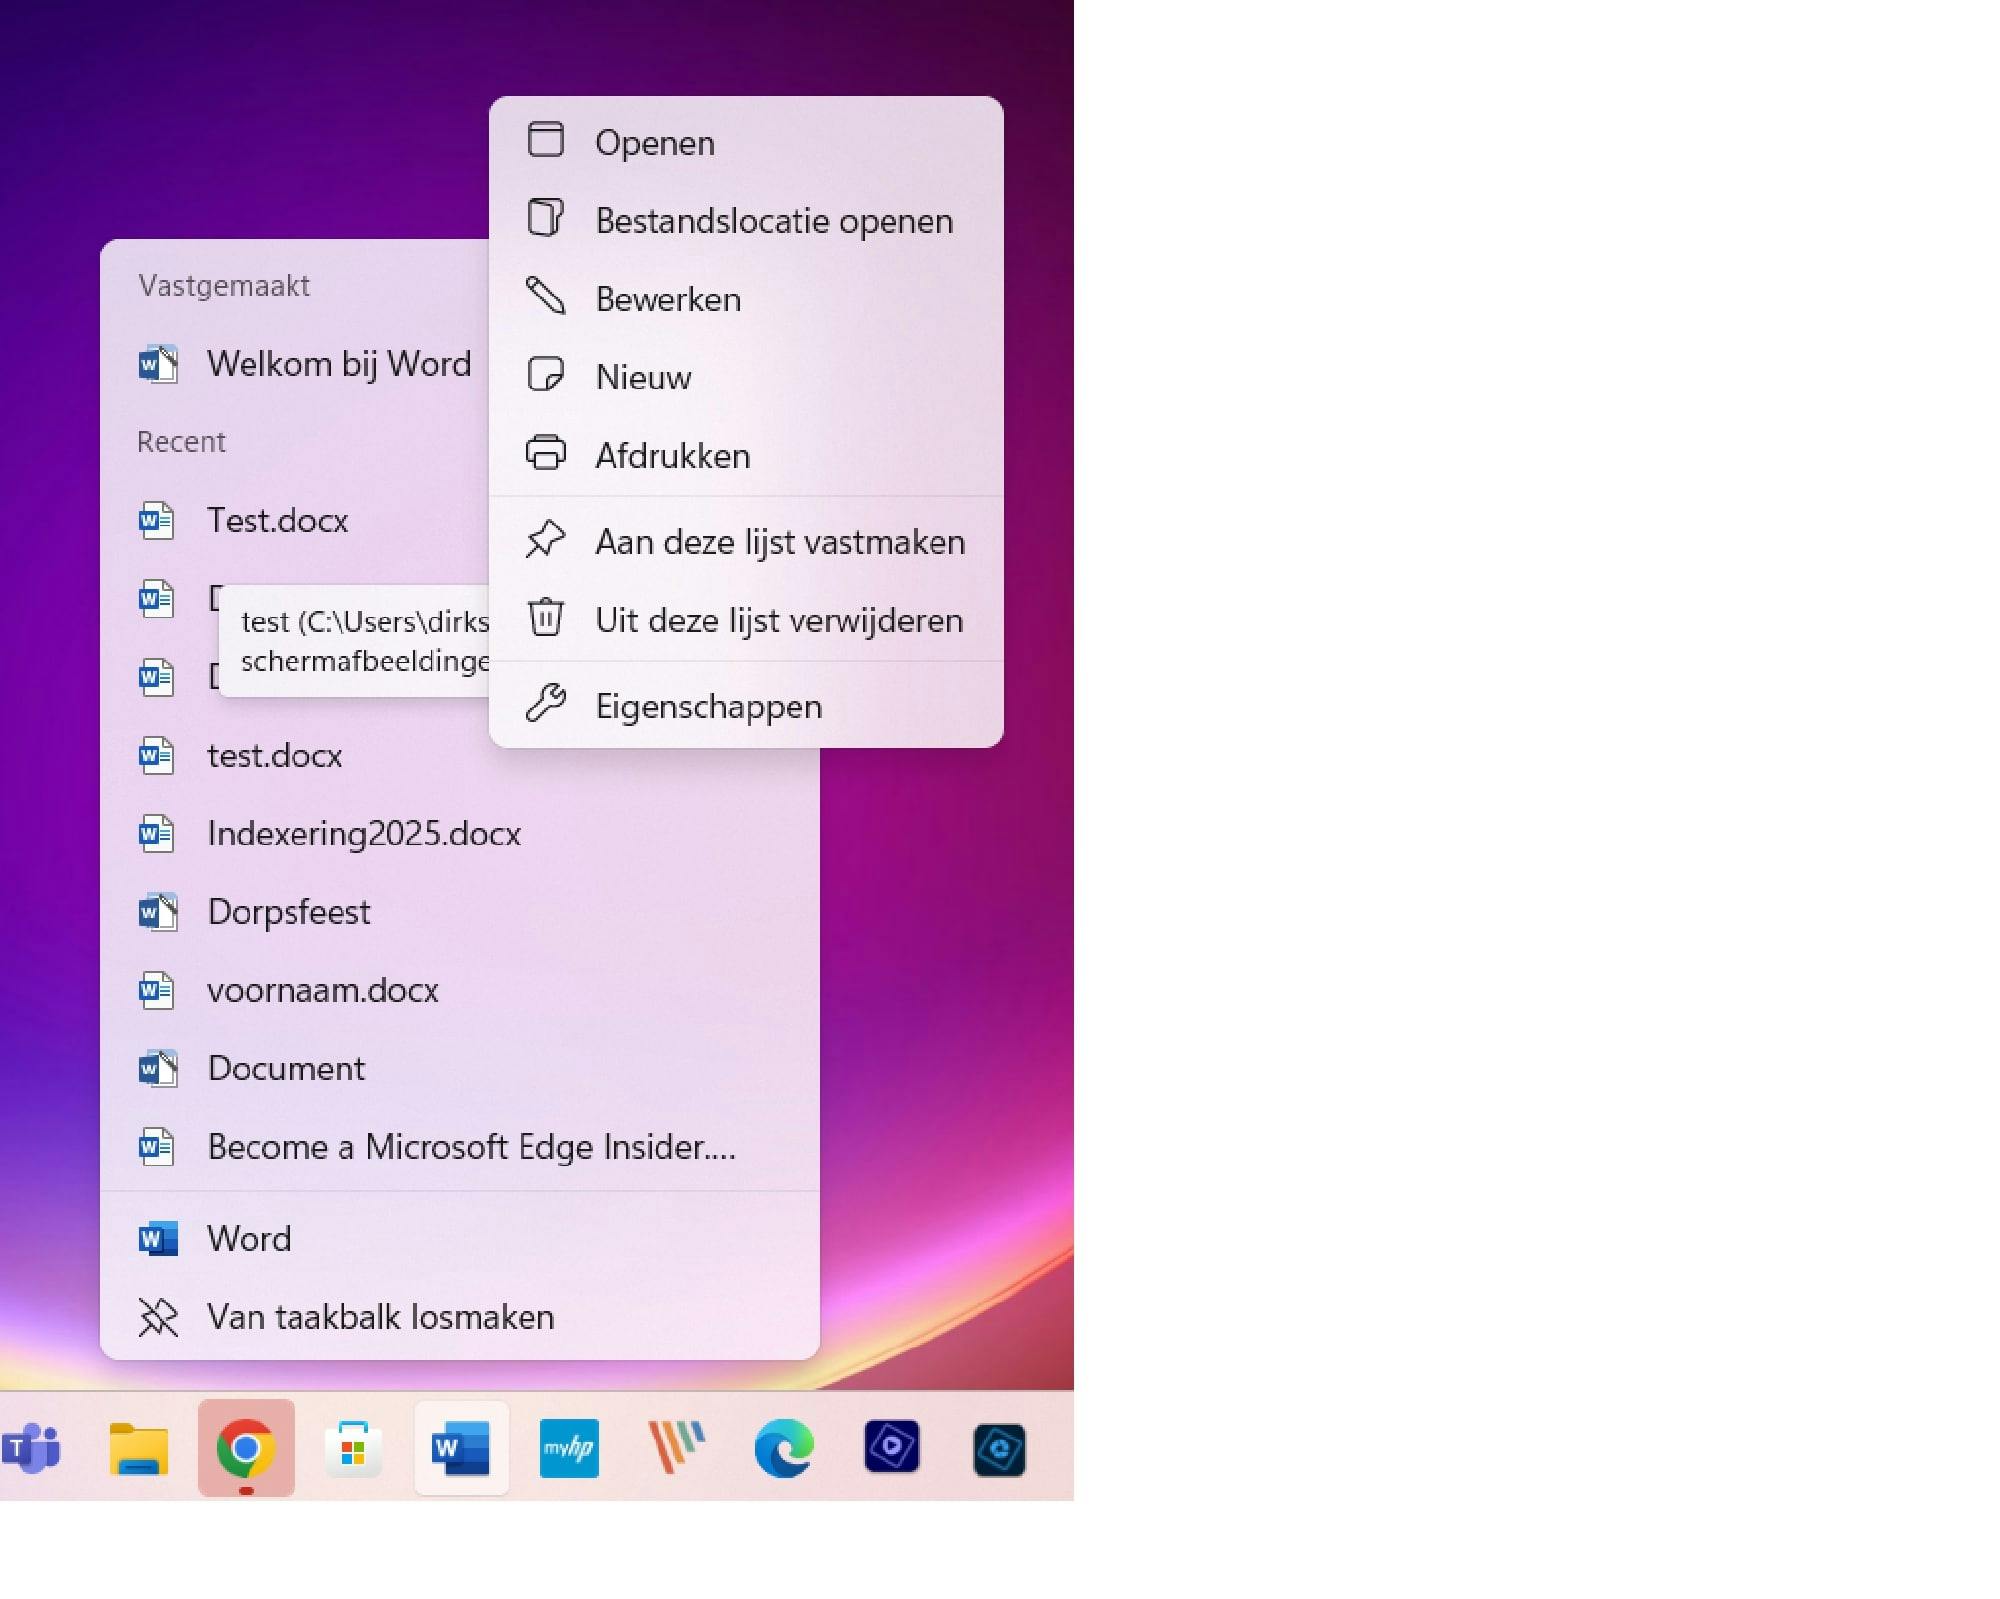Screen dimensions: 2000x1599
Task: Select Openen in context menu
Action: (654, 143)
